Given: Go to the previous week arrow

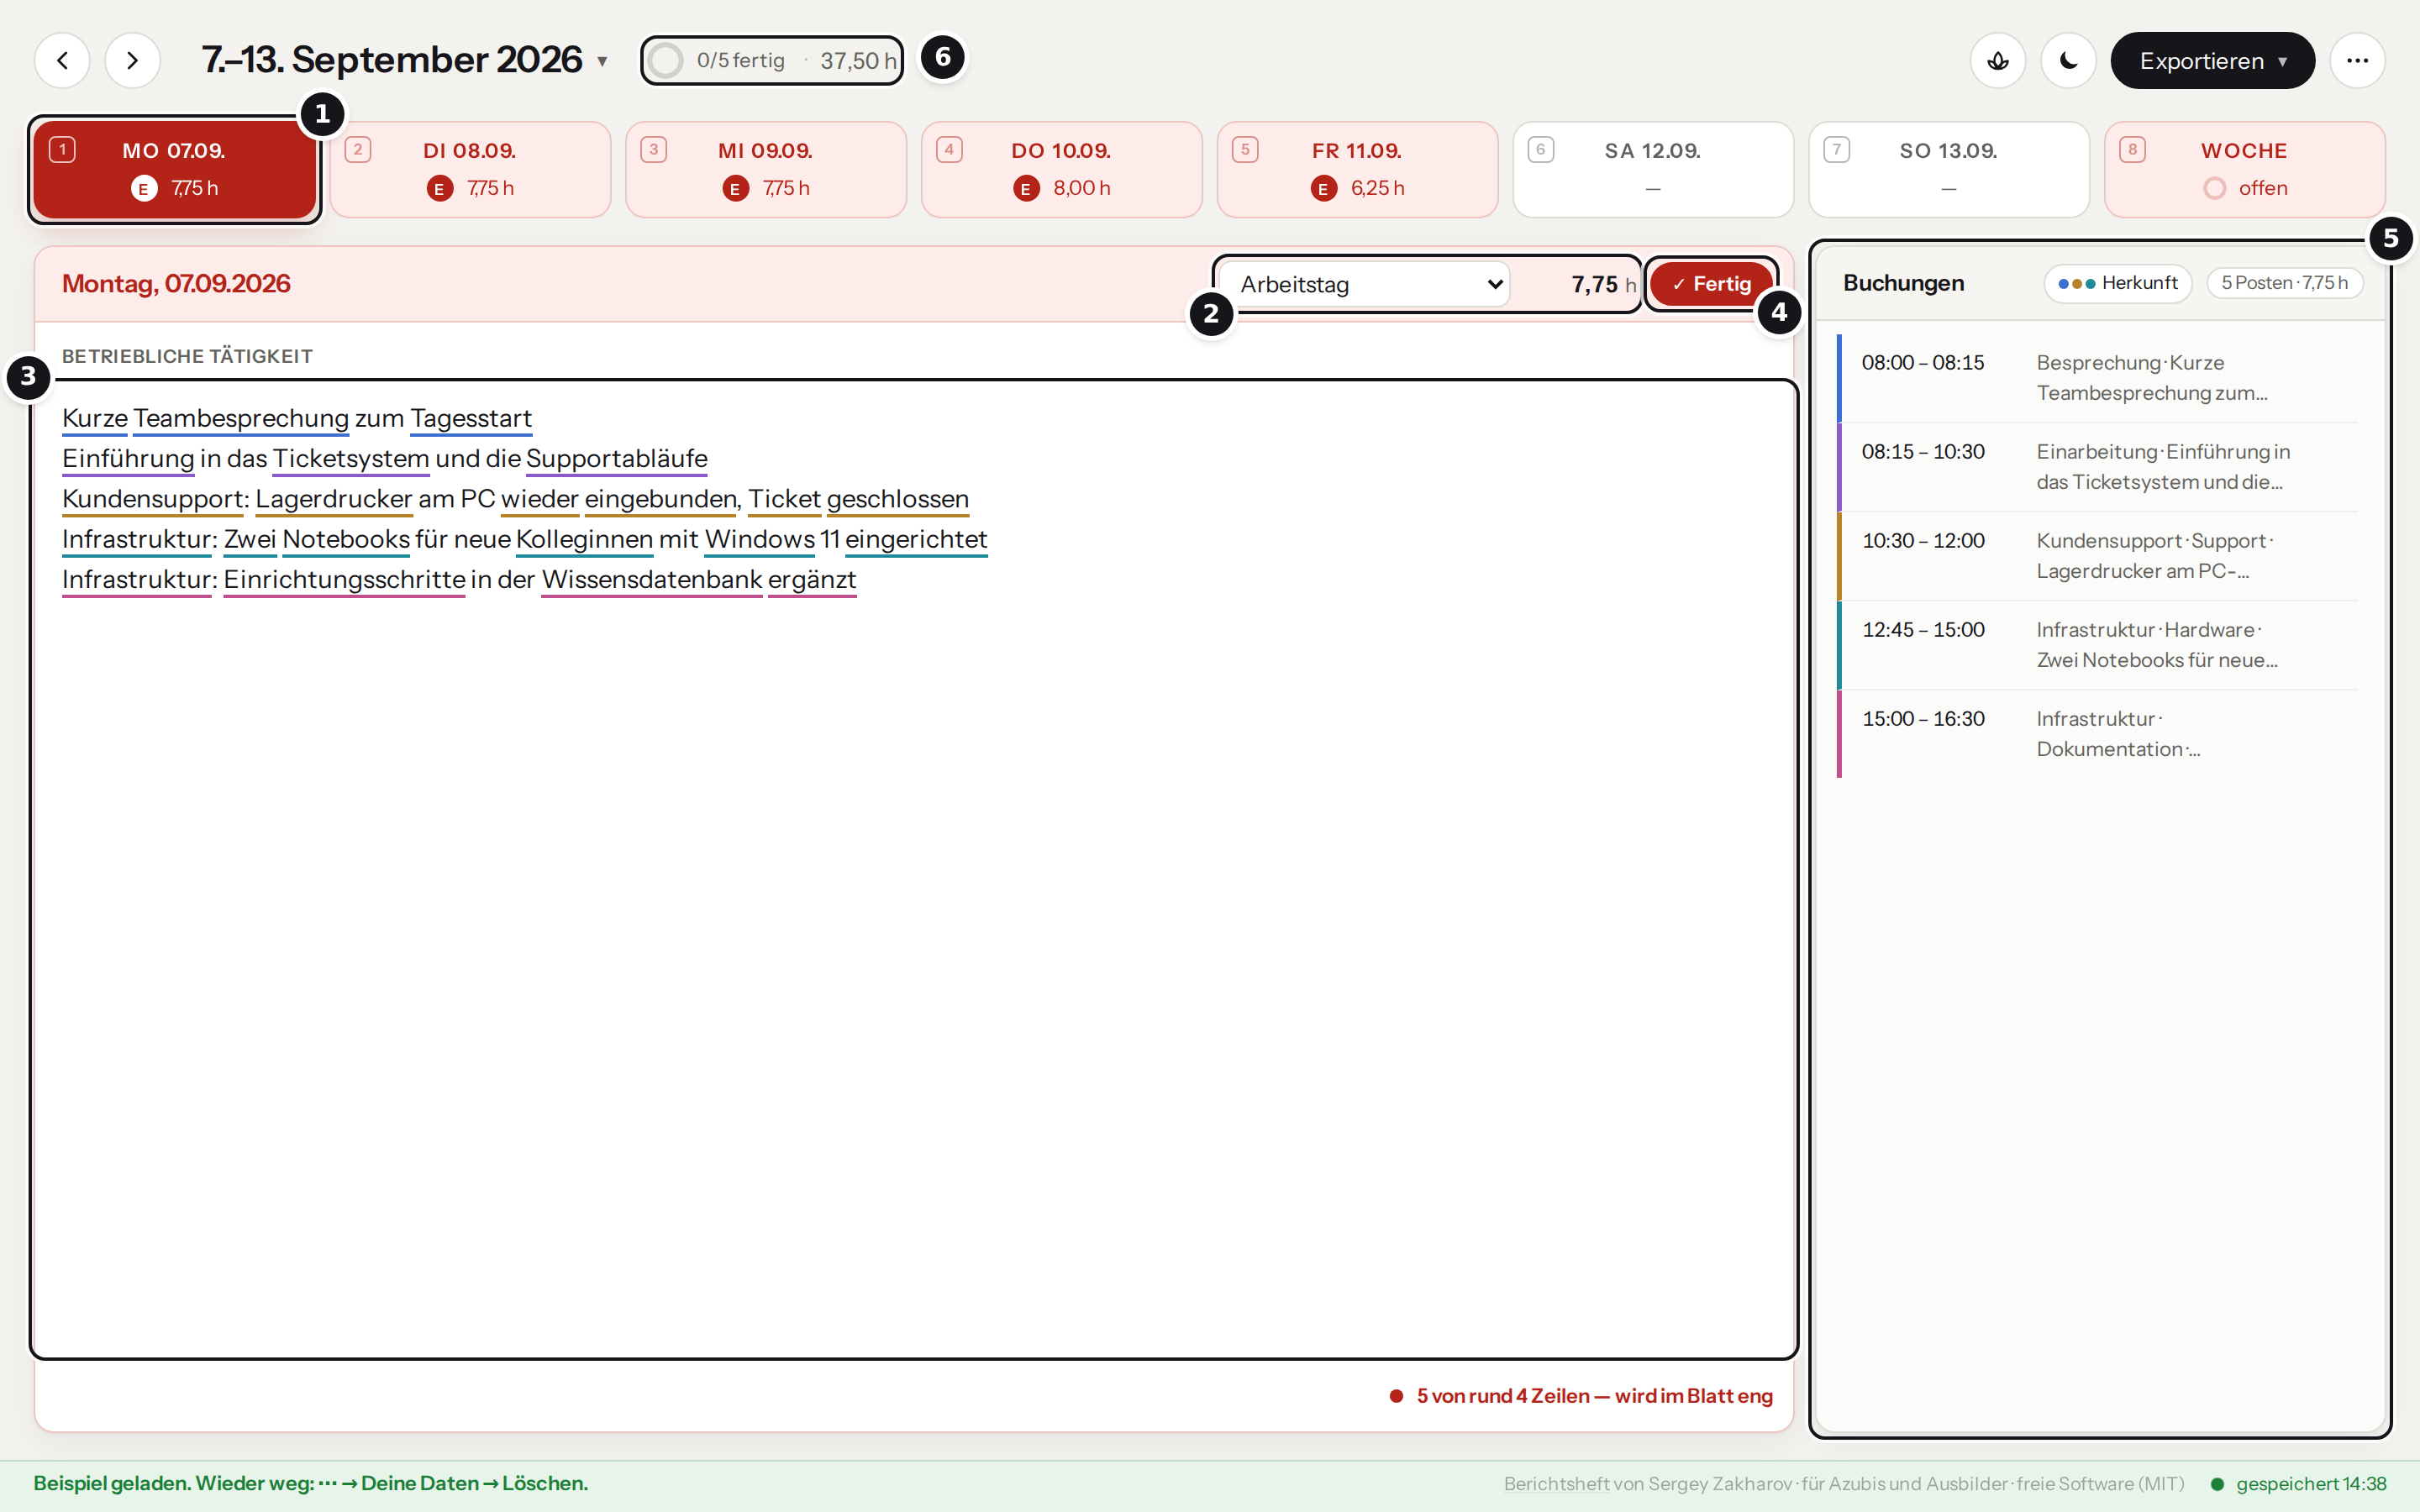Looking at the screenshot, I should pos(62,61).
